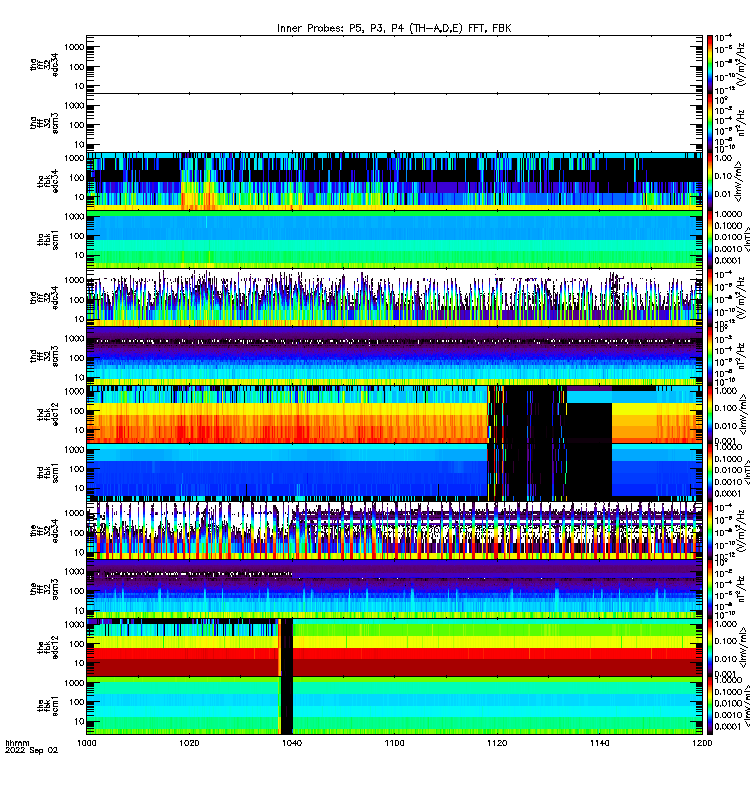Select the tha fff 32 edc34 panel label
Viewport: 750px width, 800px height.
(44, 65)
